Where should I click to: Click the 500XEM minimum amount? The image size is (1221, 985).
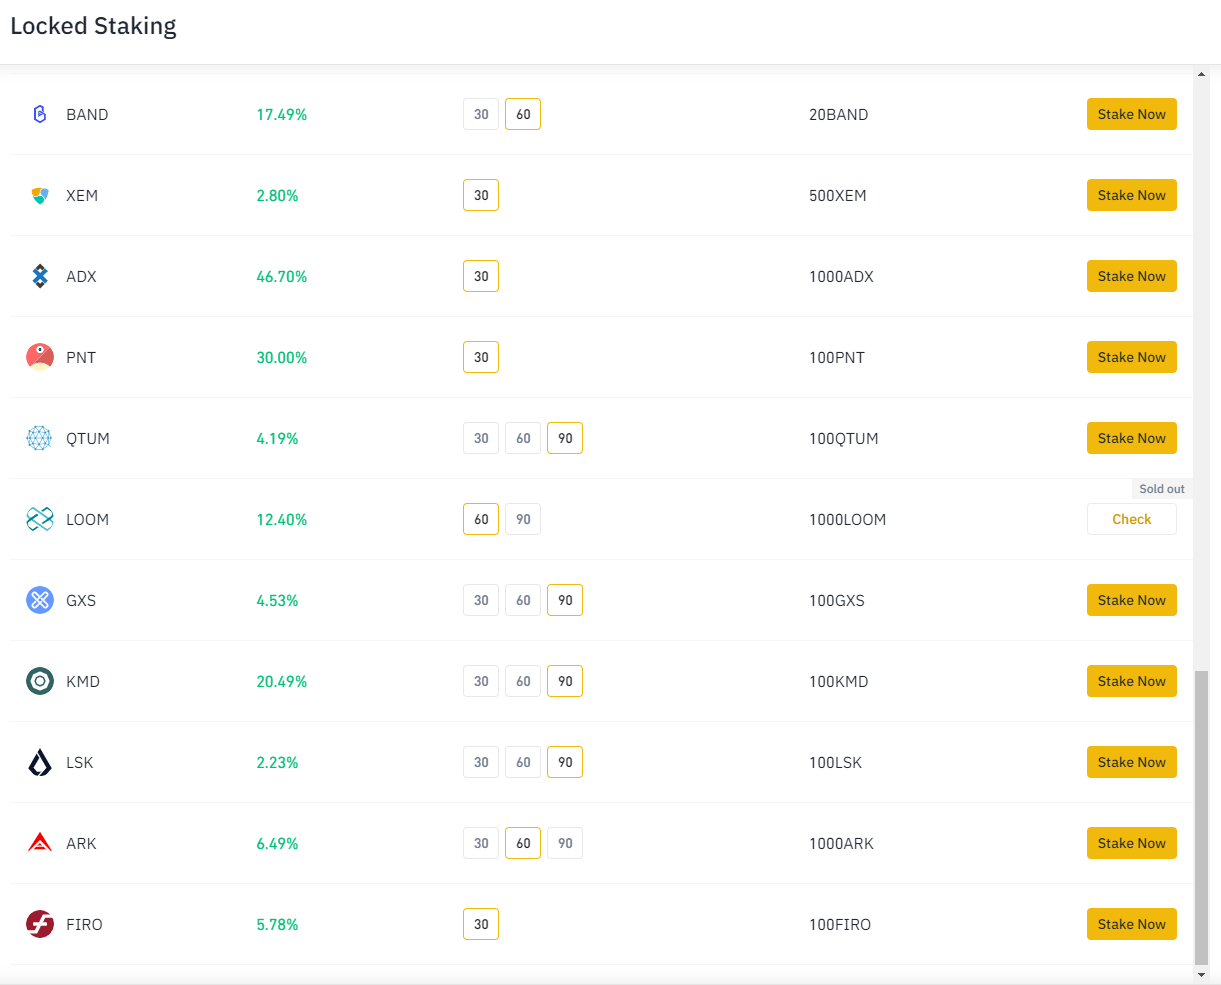838,195
